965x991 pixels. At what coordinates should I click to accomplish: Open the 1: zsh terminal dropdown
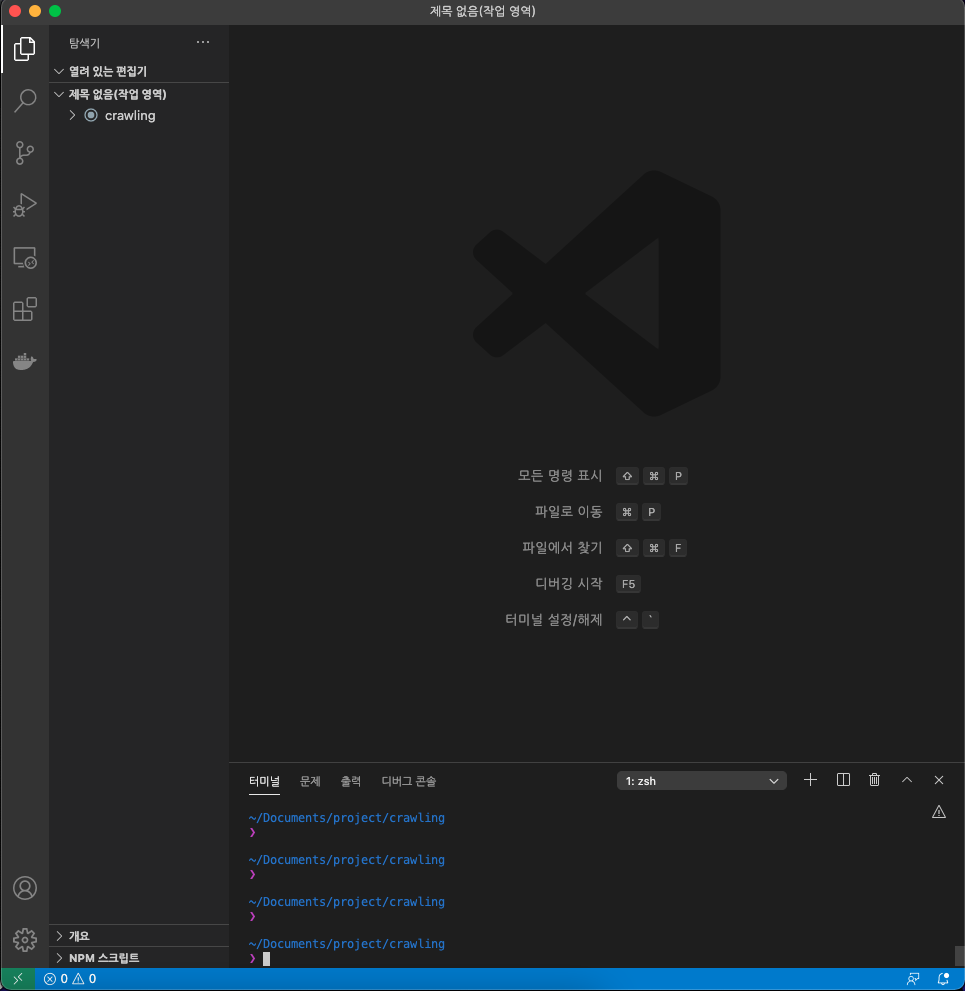[x=701, y=781]
